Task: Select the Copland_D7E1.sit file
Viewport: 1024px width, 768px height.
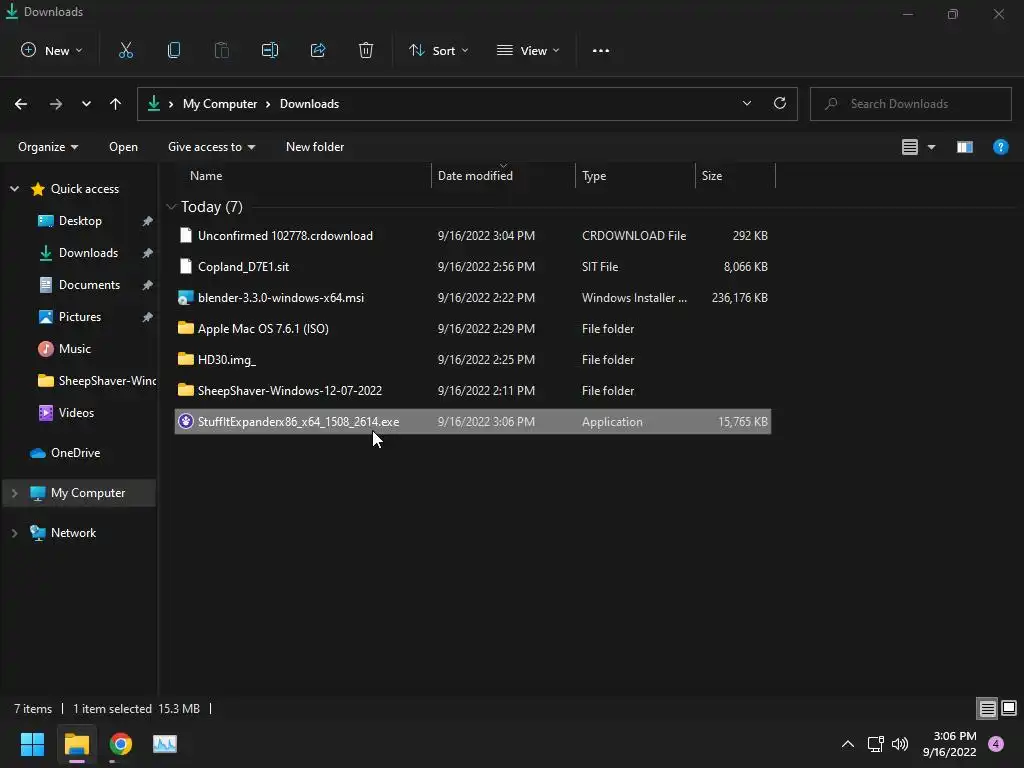Action: pos(473,266)
